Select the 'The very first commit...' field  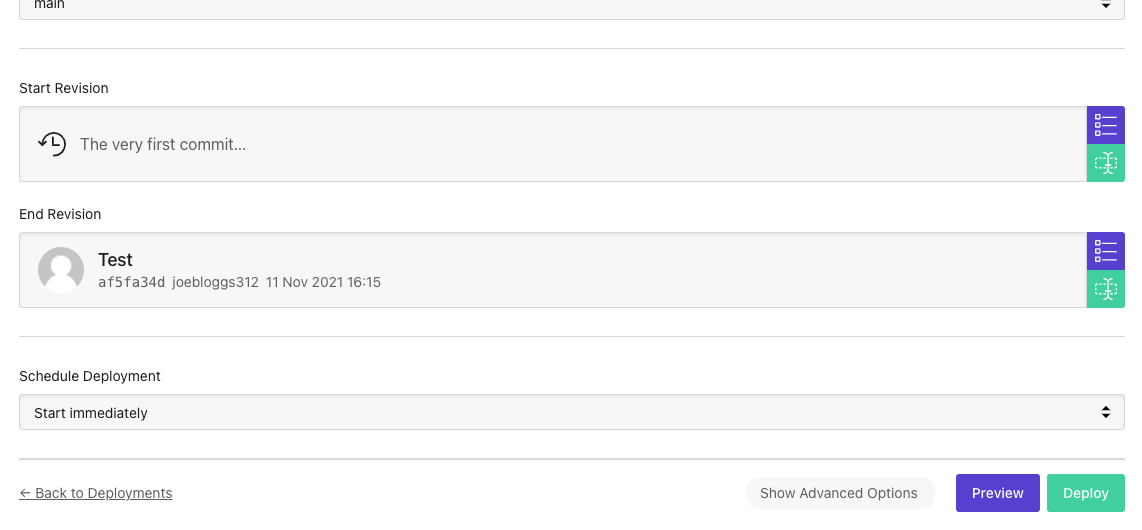163,145
